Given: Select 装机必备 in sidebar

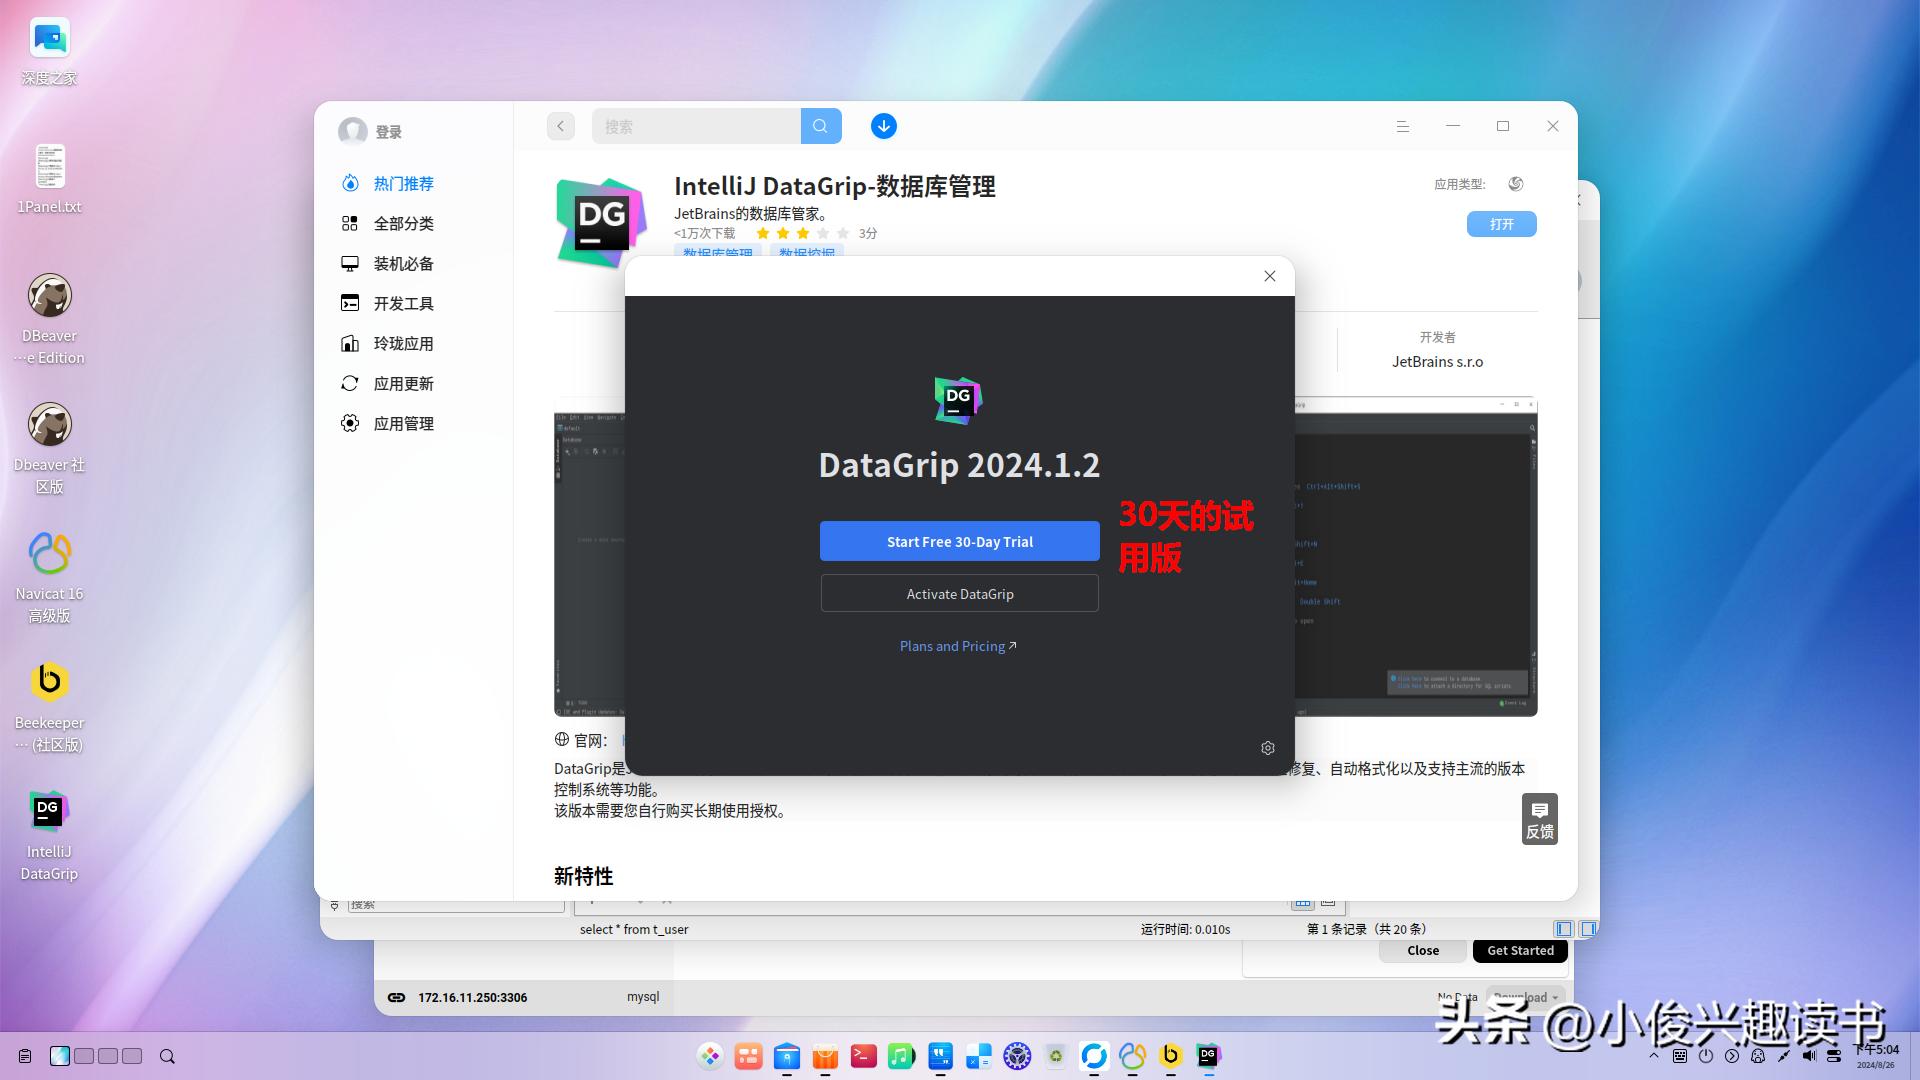Looking at the screenshot, I should tap(403, 263).
